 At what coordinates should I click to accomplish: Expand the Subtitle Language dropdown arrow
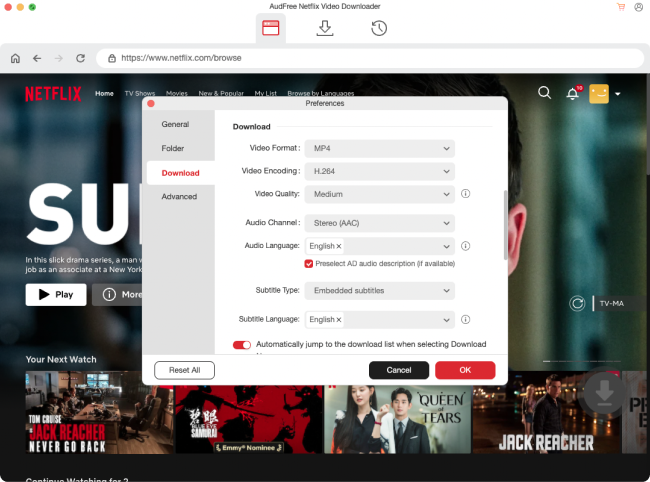(446, 320)
